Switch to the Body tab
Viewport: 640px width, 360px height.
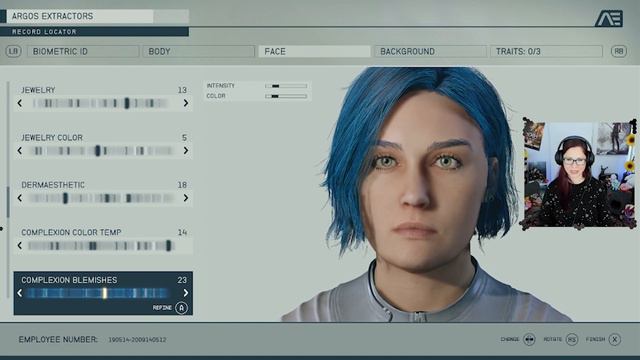pyautogui.click(x=199, y=51)
